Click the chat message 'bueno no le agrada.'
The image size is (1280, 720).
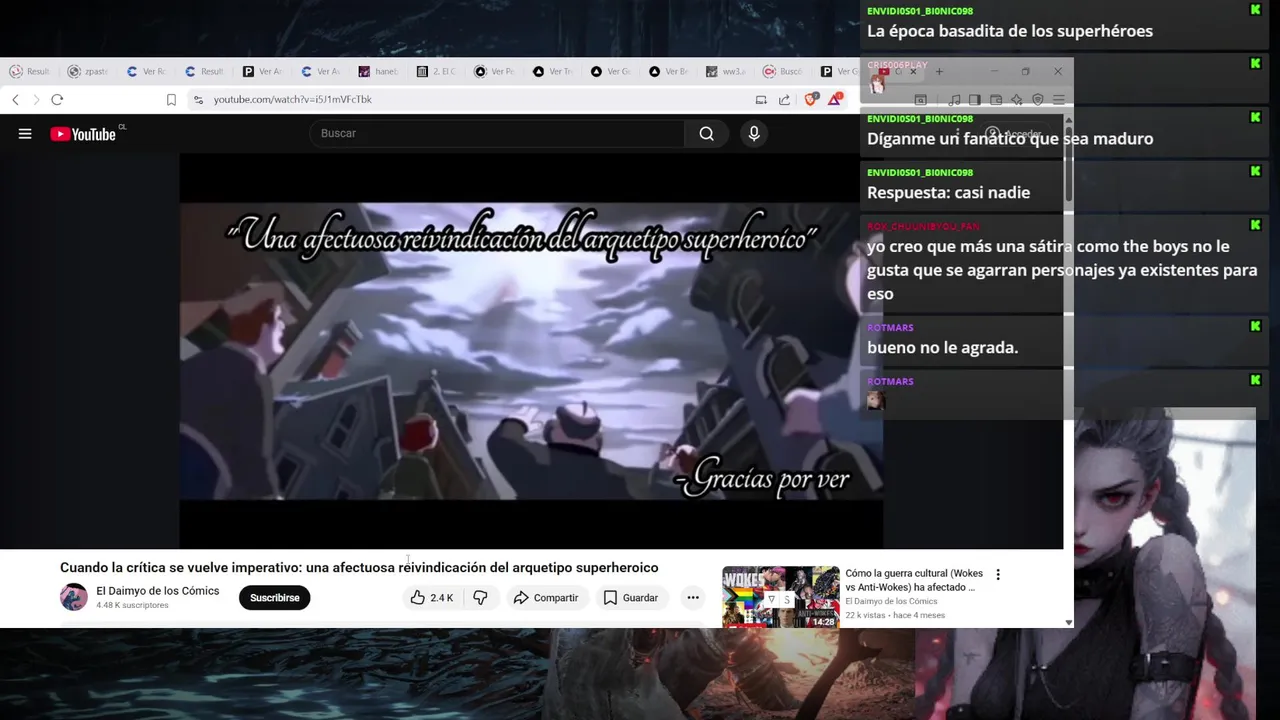(942, 348)
